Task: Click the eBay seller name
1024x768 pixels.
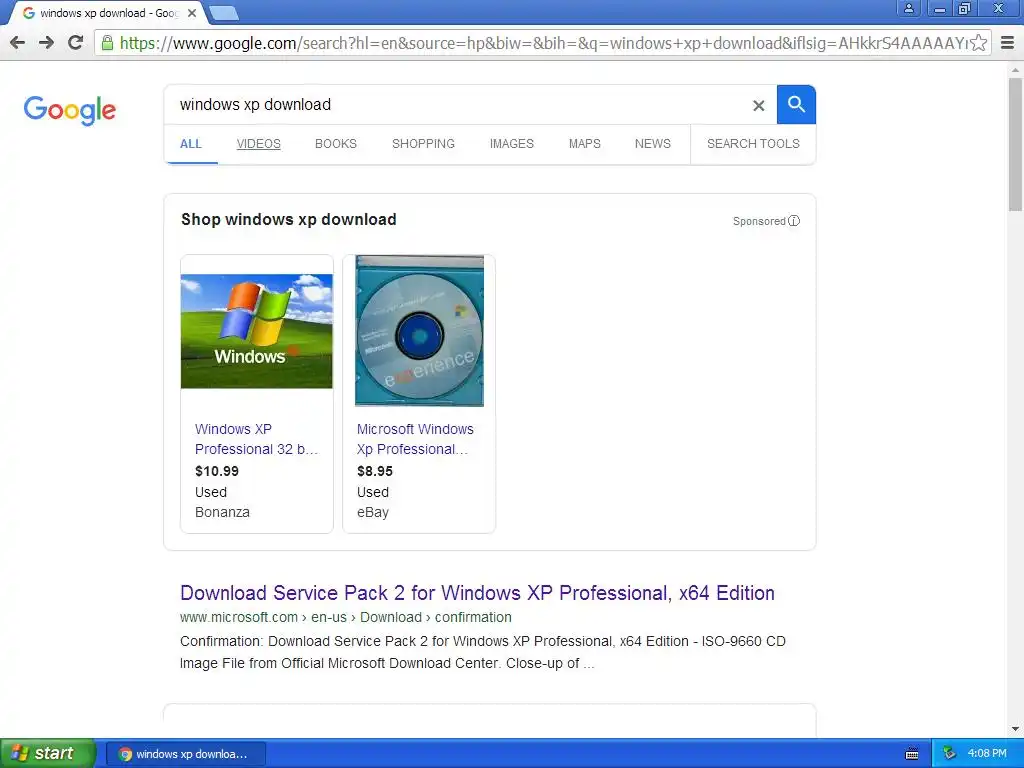Action: coord(373,512)
